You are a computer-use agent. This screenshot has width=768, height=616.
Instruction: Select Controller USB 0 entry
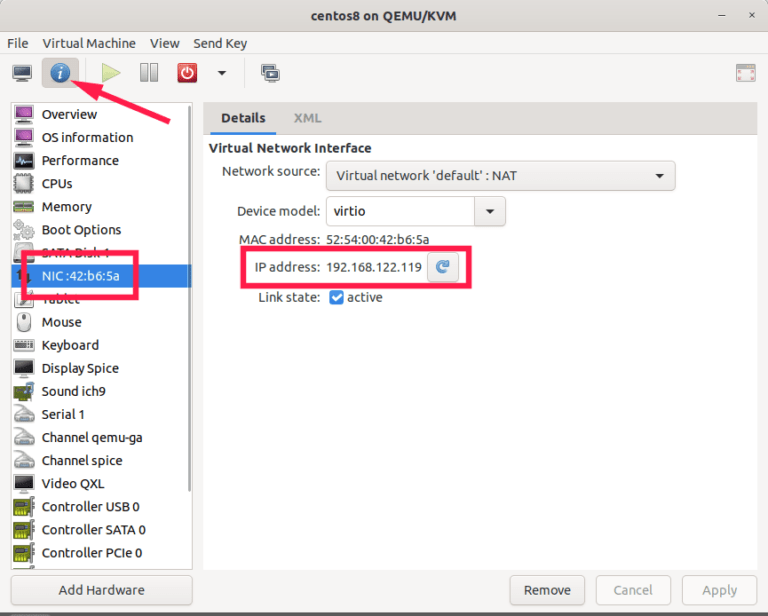[x=100, y=506]
